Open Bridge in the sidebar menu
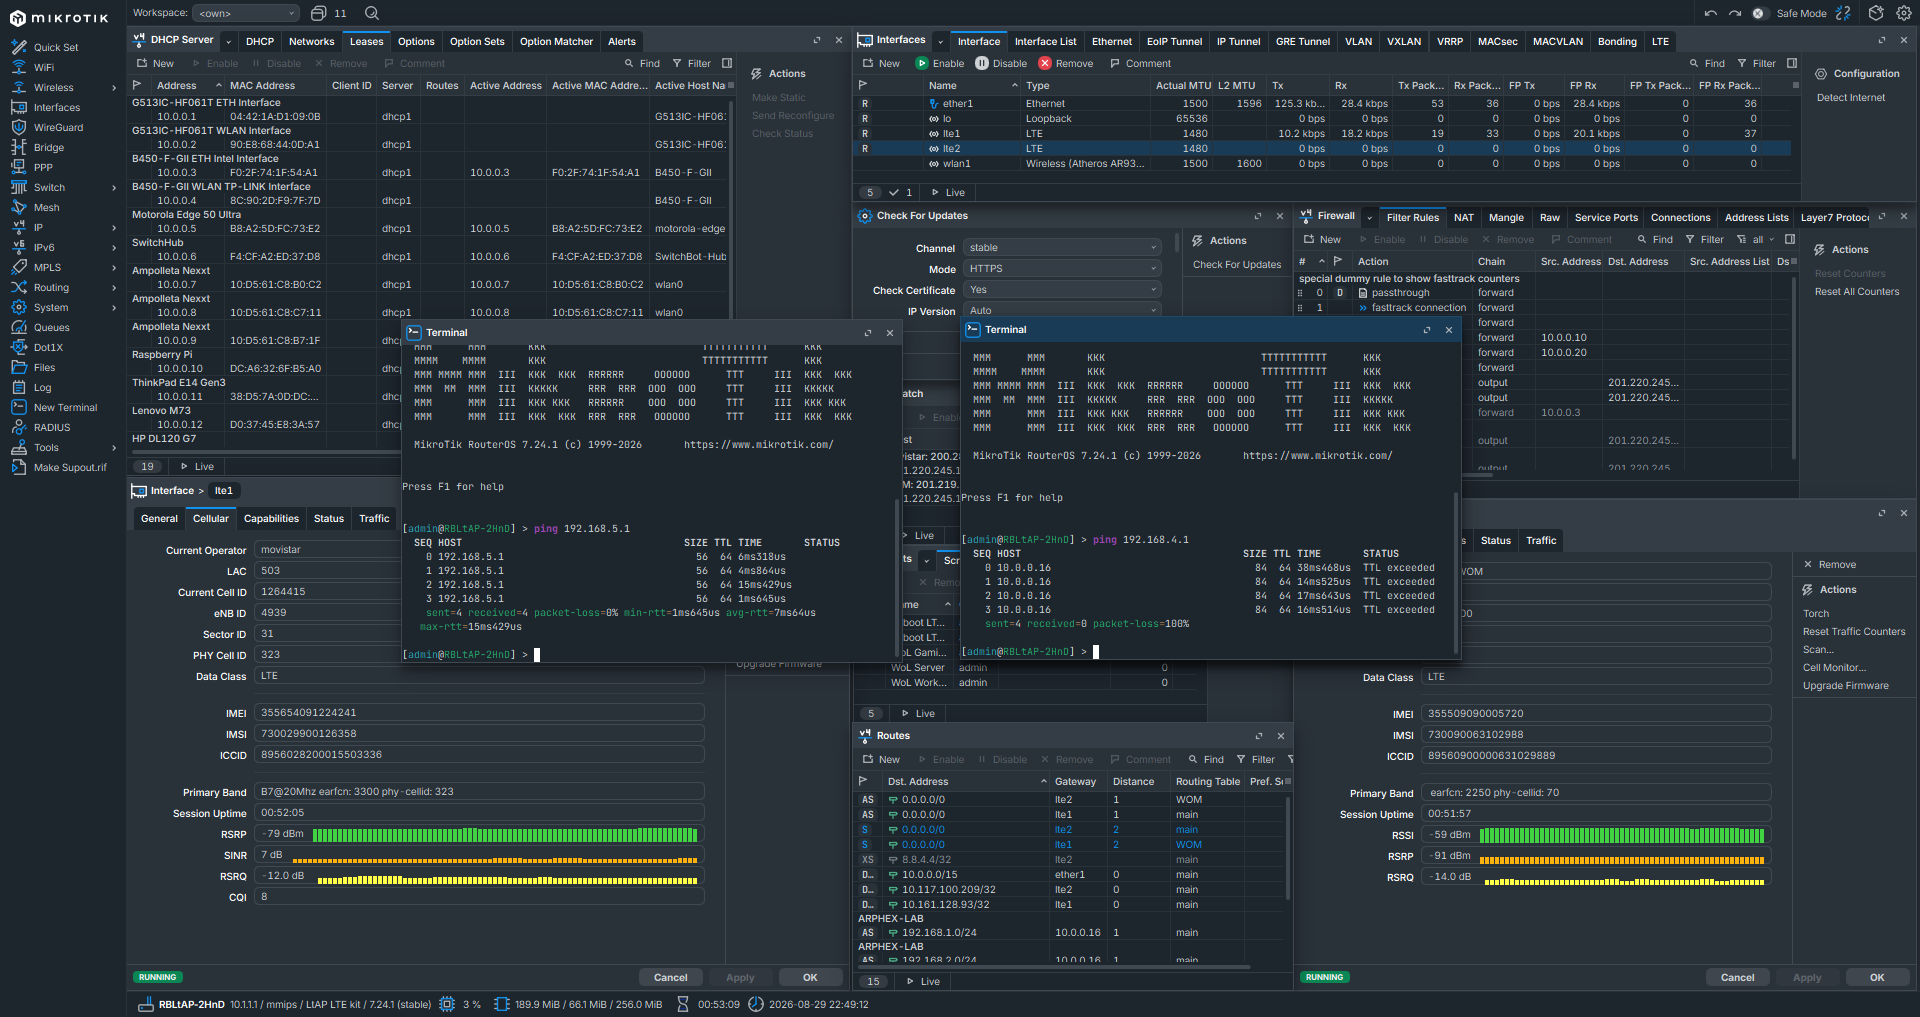This screenshot has height=1017, width=1920. [x=48, y=147]
